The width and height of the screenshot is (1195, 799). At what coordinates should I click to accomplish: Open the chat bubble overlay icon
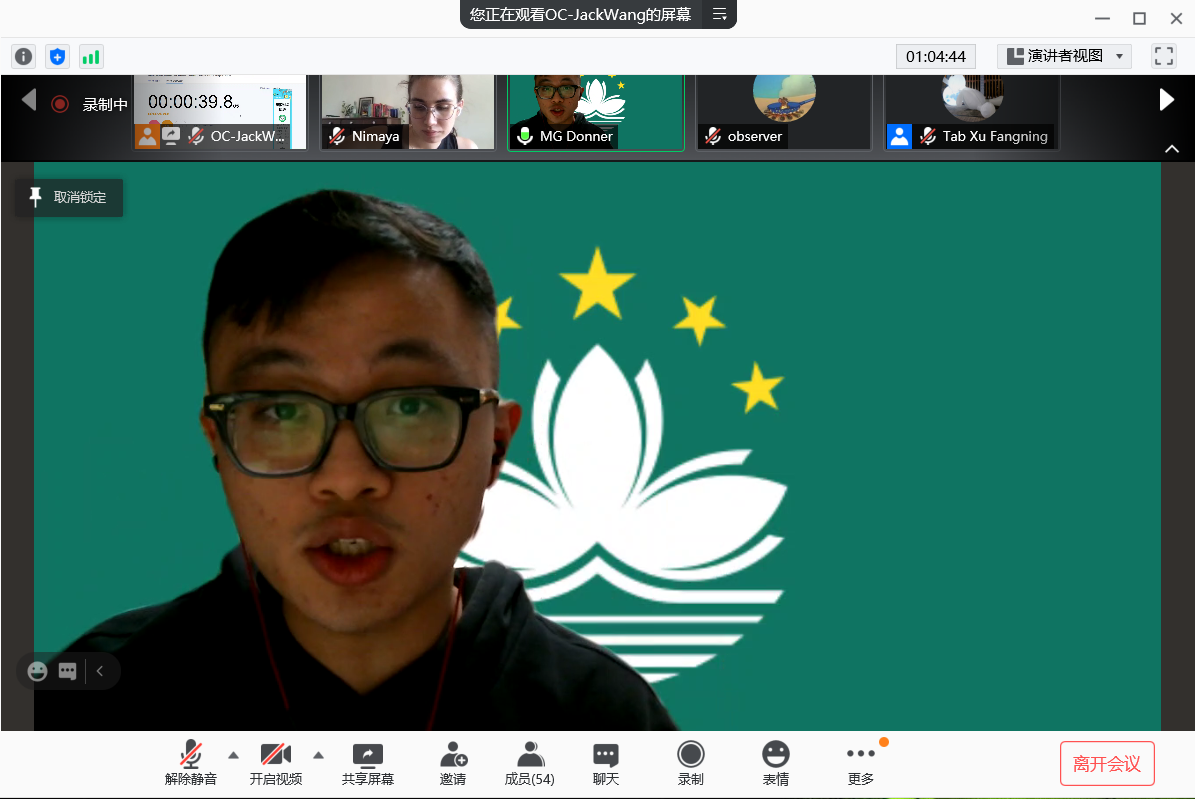[x=68, y=671]
